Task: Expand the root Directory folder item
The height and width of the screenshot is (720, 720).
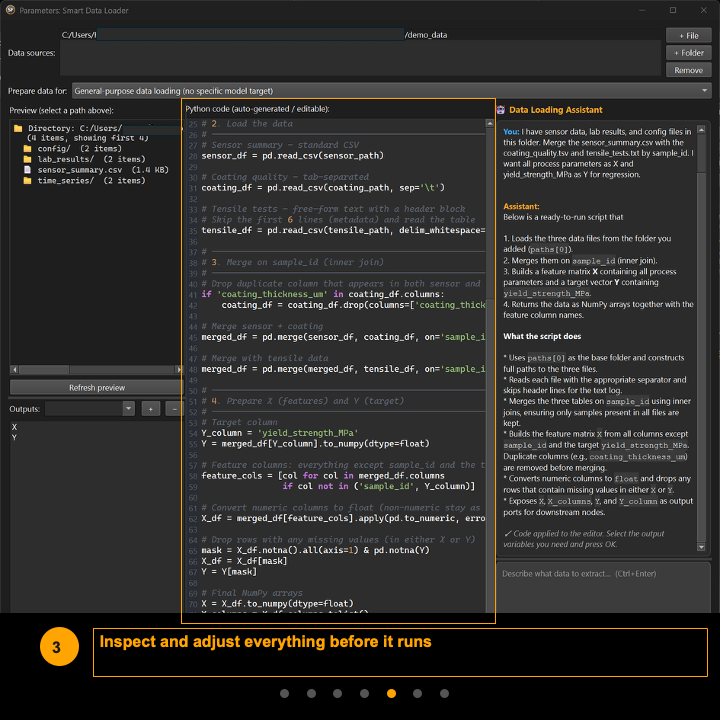Action: click(18, 128)
